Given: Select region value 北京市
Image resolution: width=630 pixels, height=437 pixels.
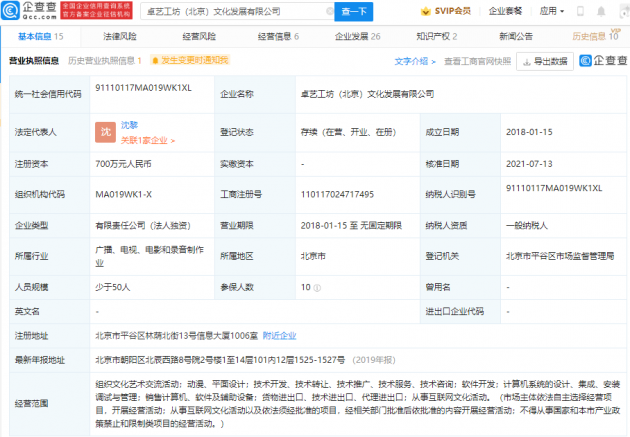Looking at the screenshot, I should tap(313, 256).
